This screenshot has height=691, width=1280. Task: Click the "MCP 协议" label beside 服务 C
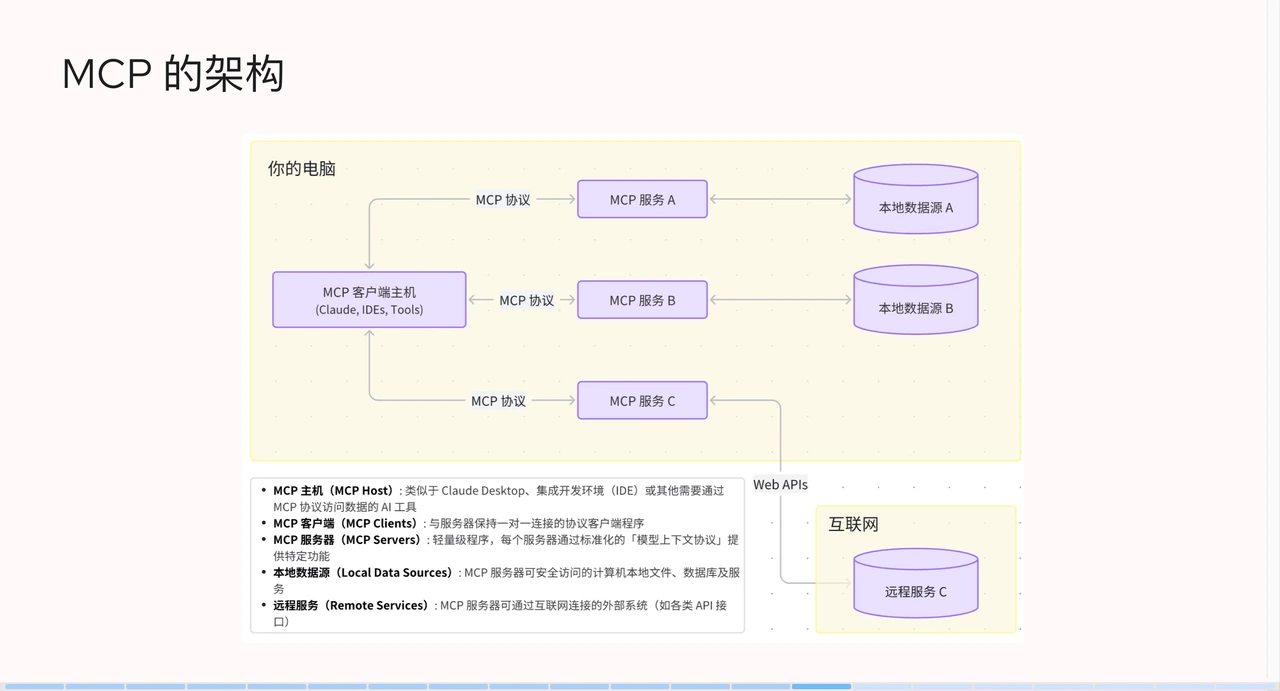(499, 400)
